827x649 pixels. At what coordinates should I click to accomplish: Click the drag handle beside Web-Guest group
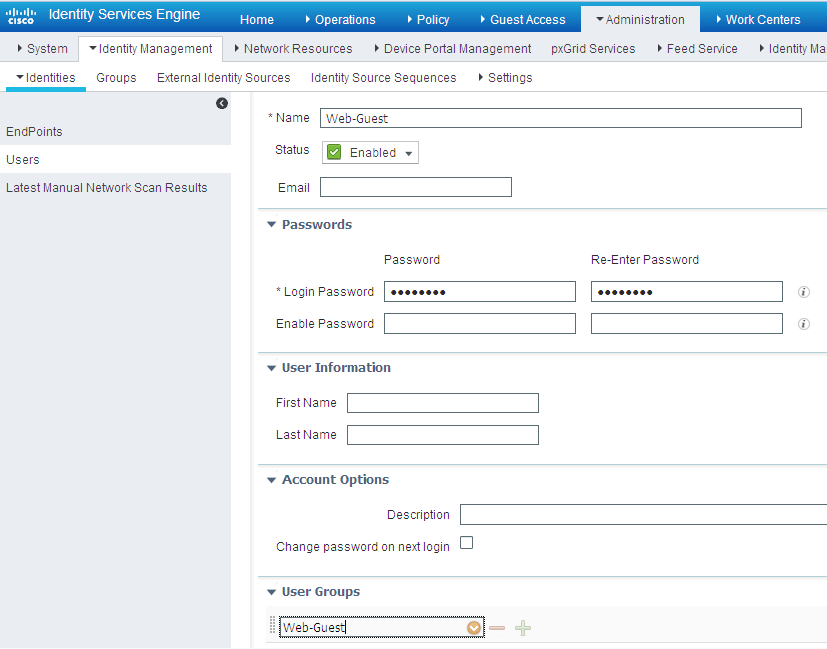coord(272,627)
